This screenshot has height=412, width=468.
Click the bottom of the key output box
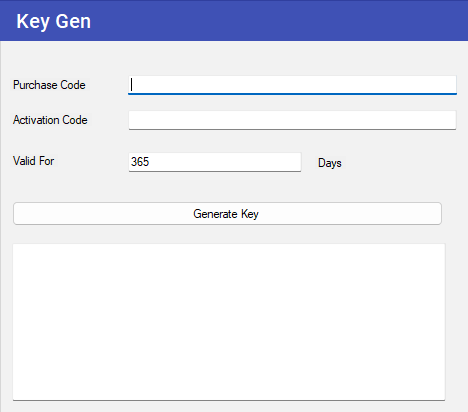229,393
